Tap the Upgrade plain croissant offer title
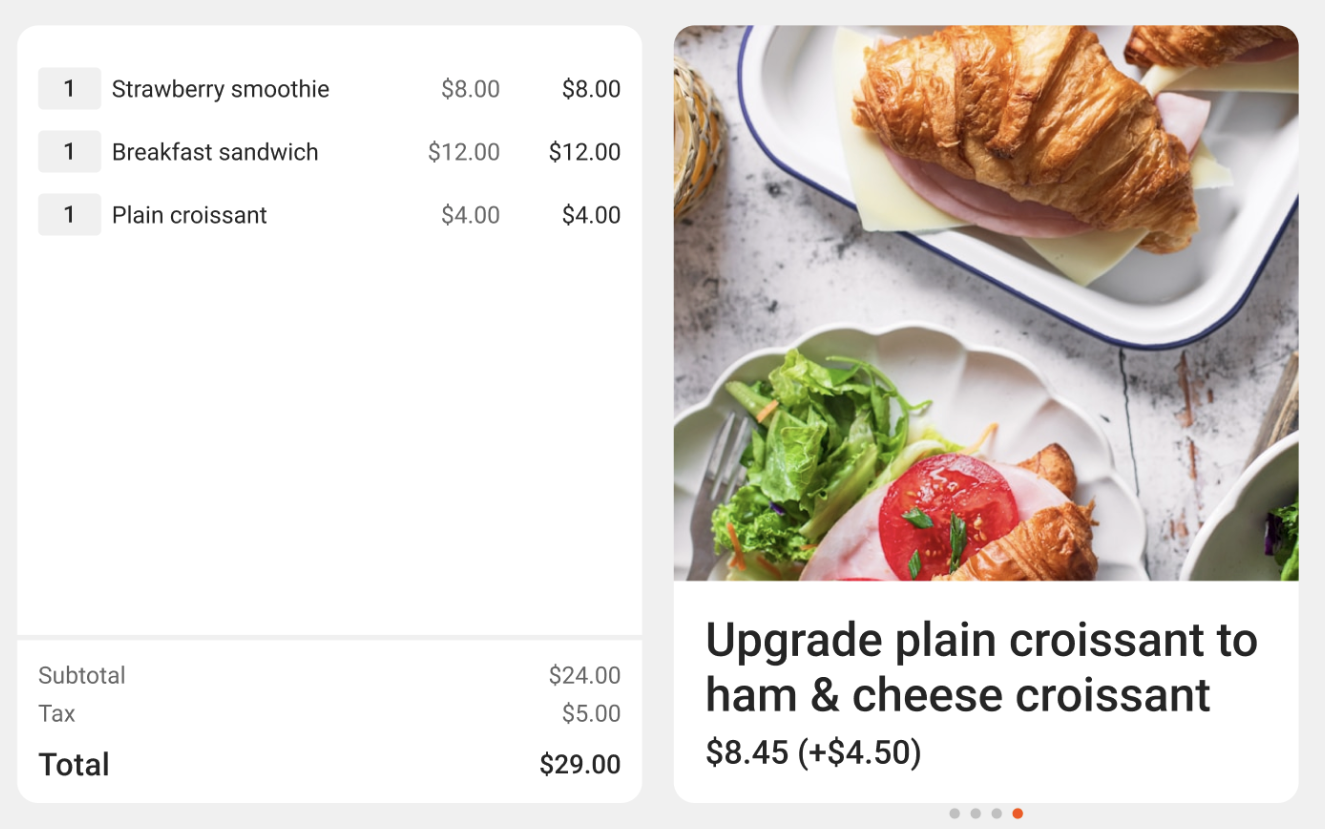Image resolution: width=1325 pixels, height=829 pixels. [980, 667]
